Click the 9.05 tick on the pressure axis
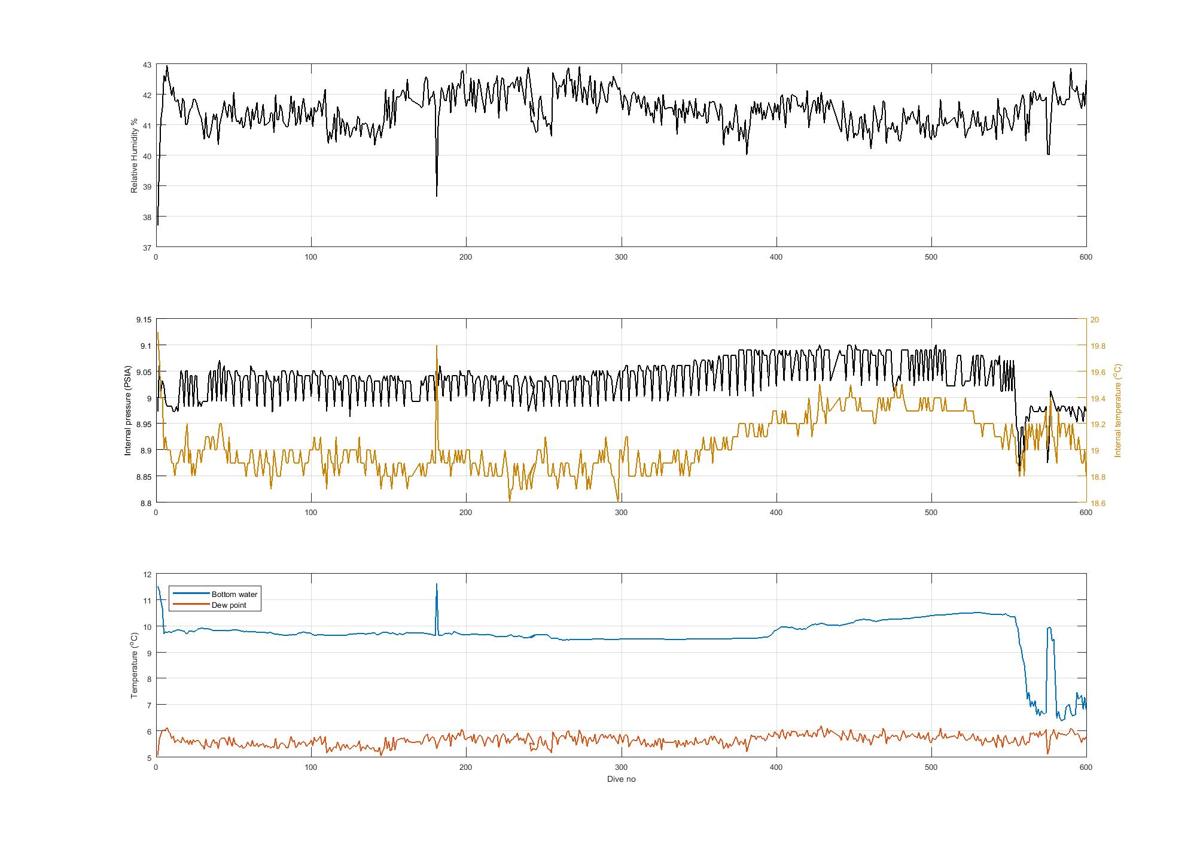1200x851 pixels. 144,372
